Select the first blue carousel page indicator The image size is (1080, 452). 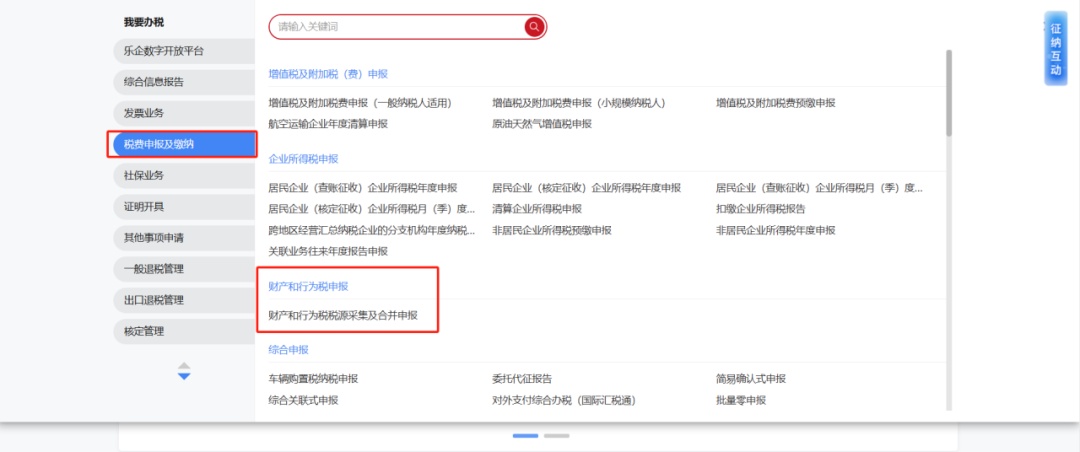pyautogui.click(x=525, y=436)
